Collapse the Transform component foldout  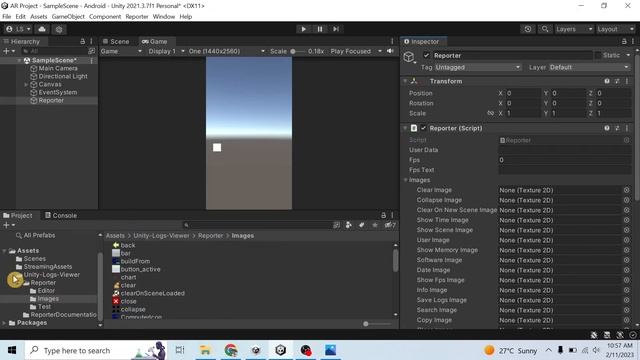pos(405,81)
